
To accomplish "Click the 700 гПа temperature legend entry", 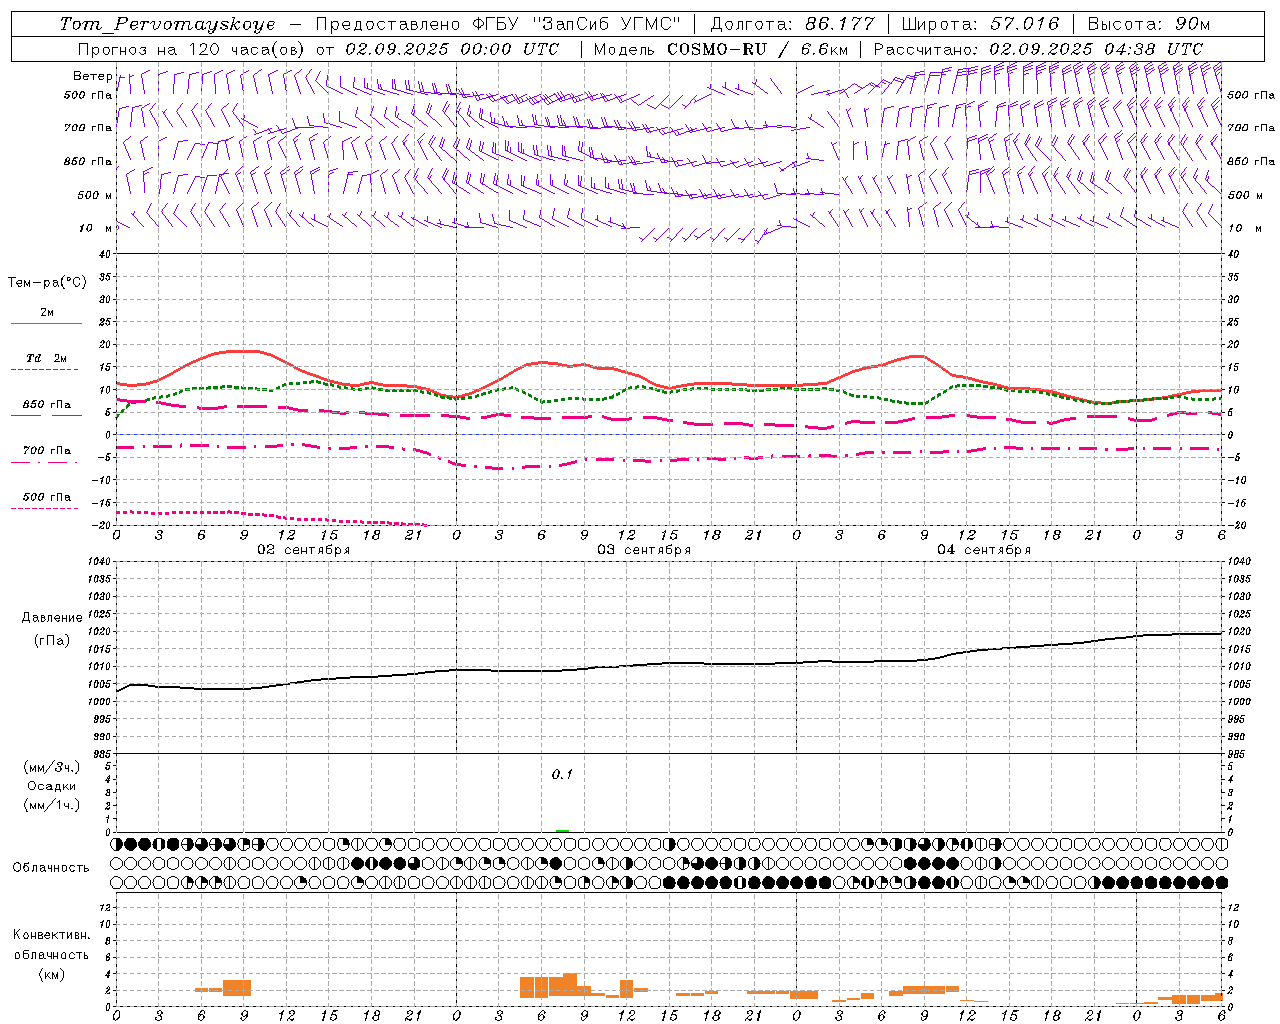I will click(47, 451).
